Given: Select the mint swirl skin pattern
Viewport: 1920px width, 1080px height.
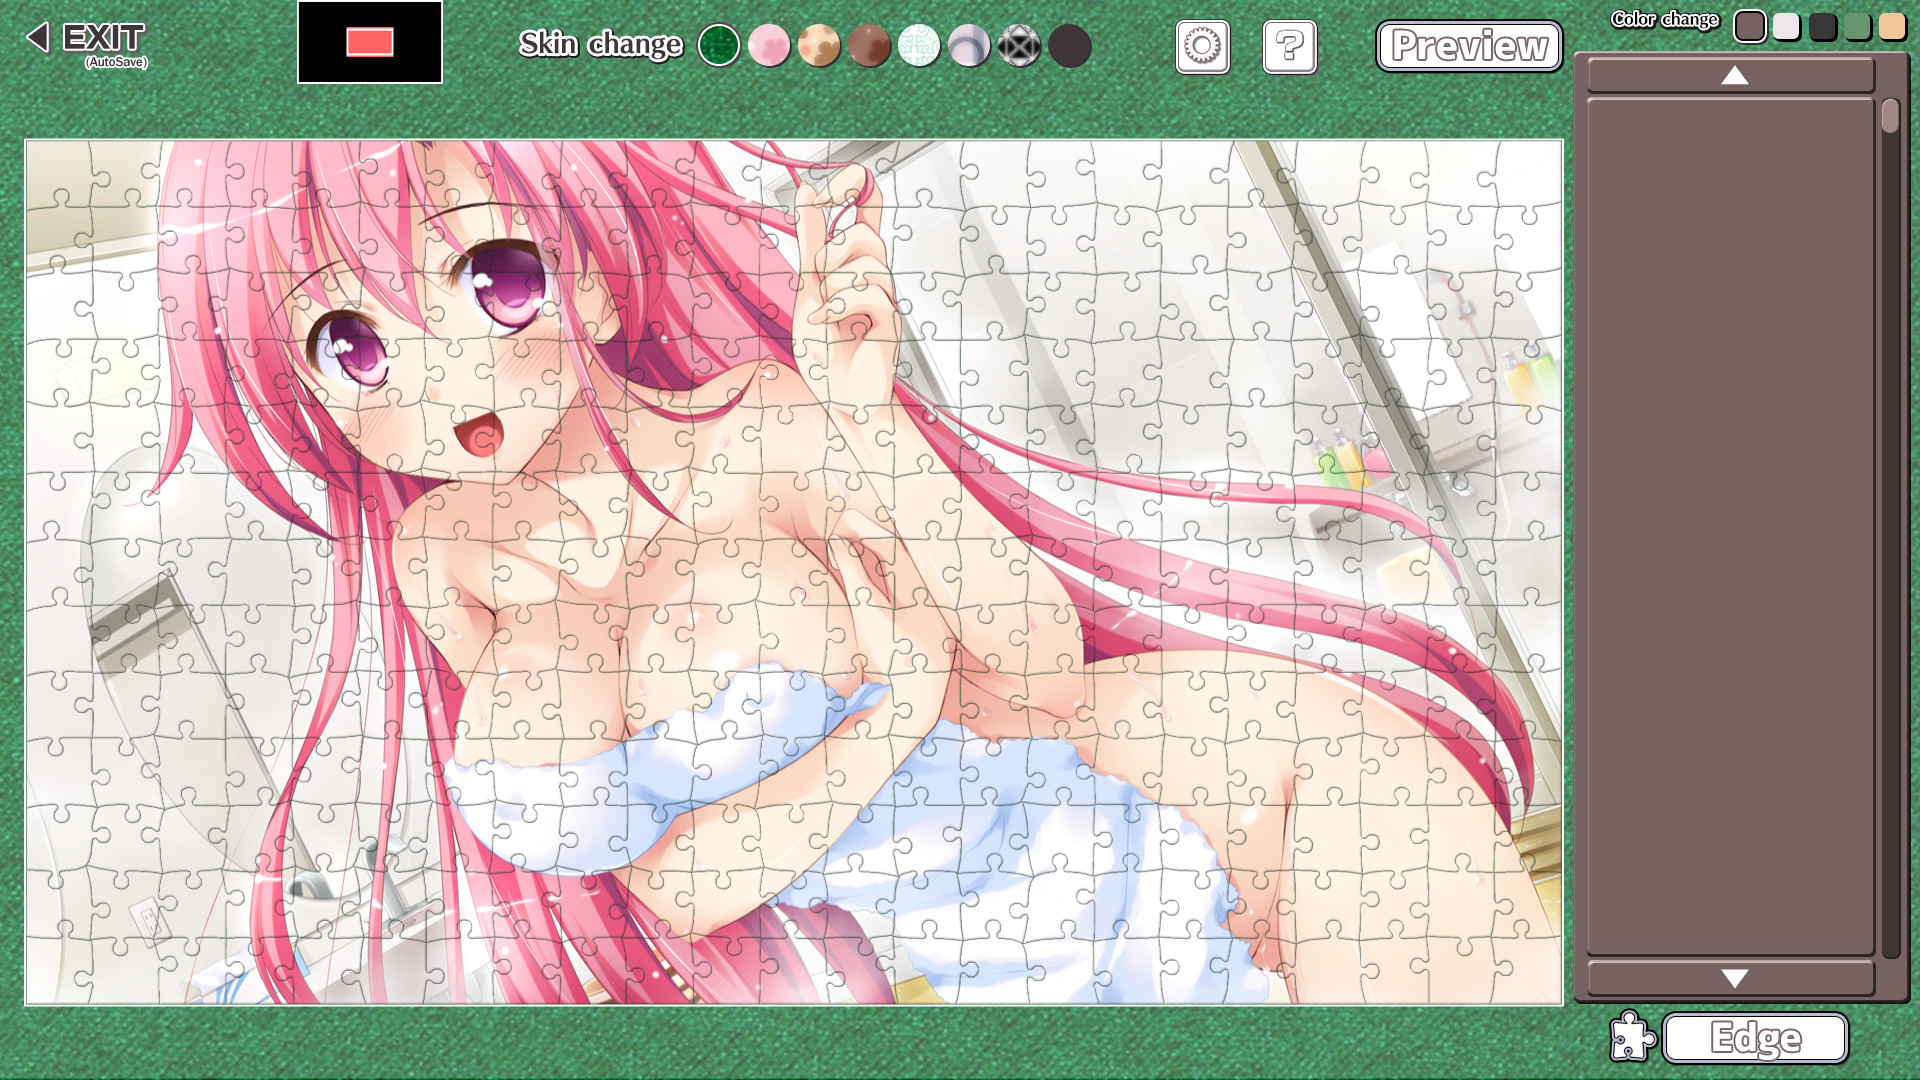Looking at the screenshot, I should [x=920, y=46].
